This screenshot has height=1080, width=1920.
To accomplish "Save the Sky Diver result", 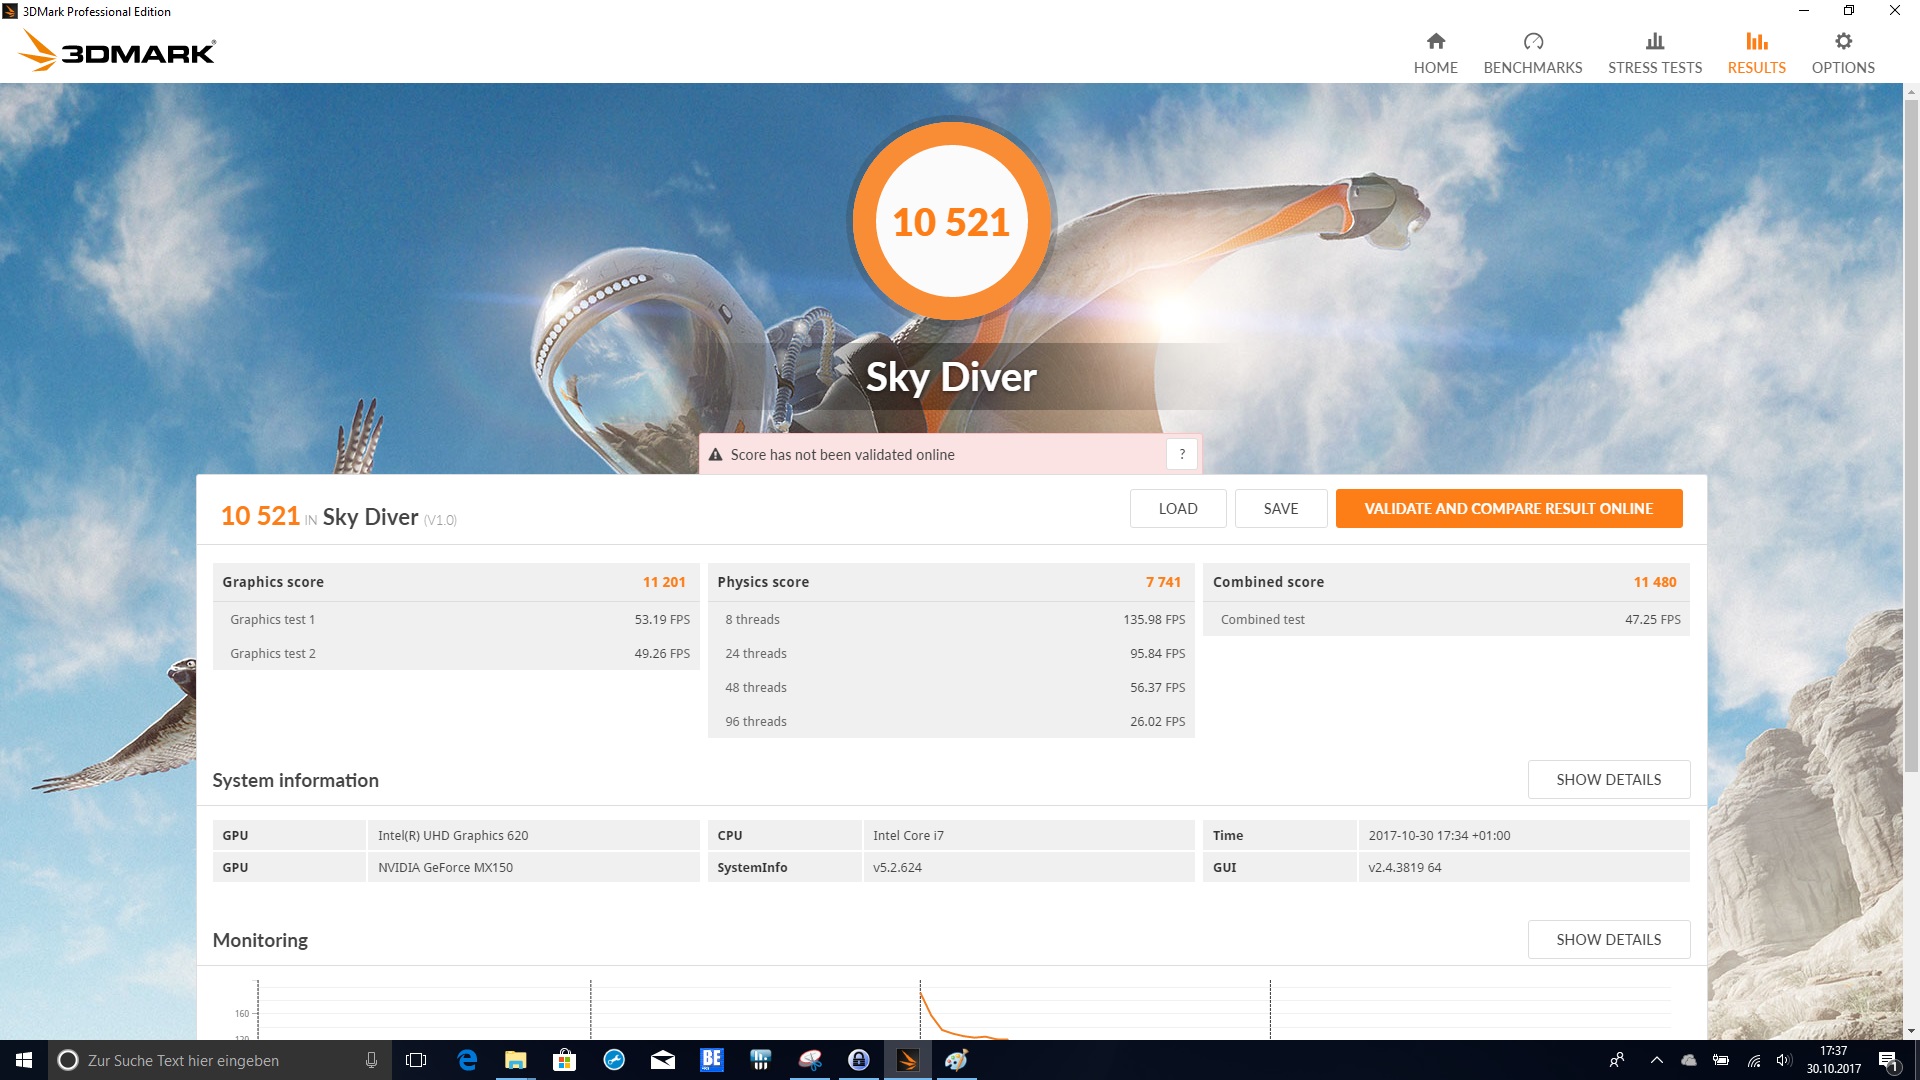I will pos(1280,508).
